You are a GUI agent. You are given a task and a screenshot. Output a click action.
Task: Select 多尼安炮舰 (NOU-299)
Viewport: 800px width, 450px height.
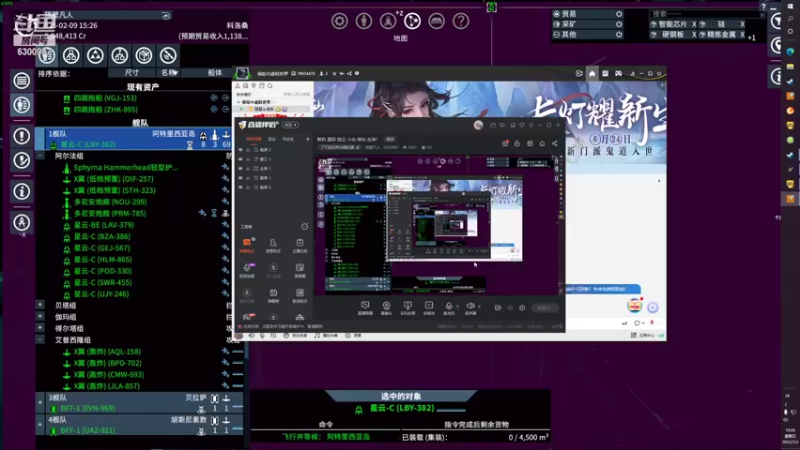(x=110, y=202)
